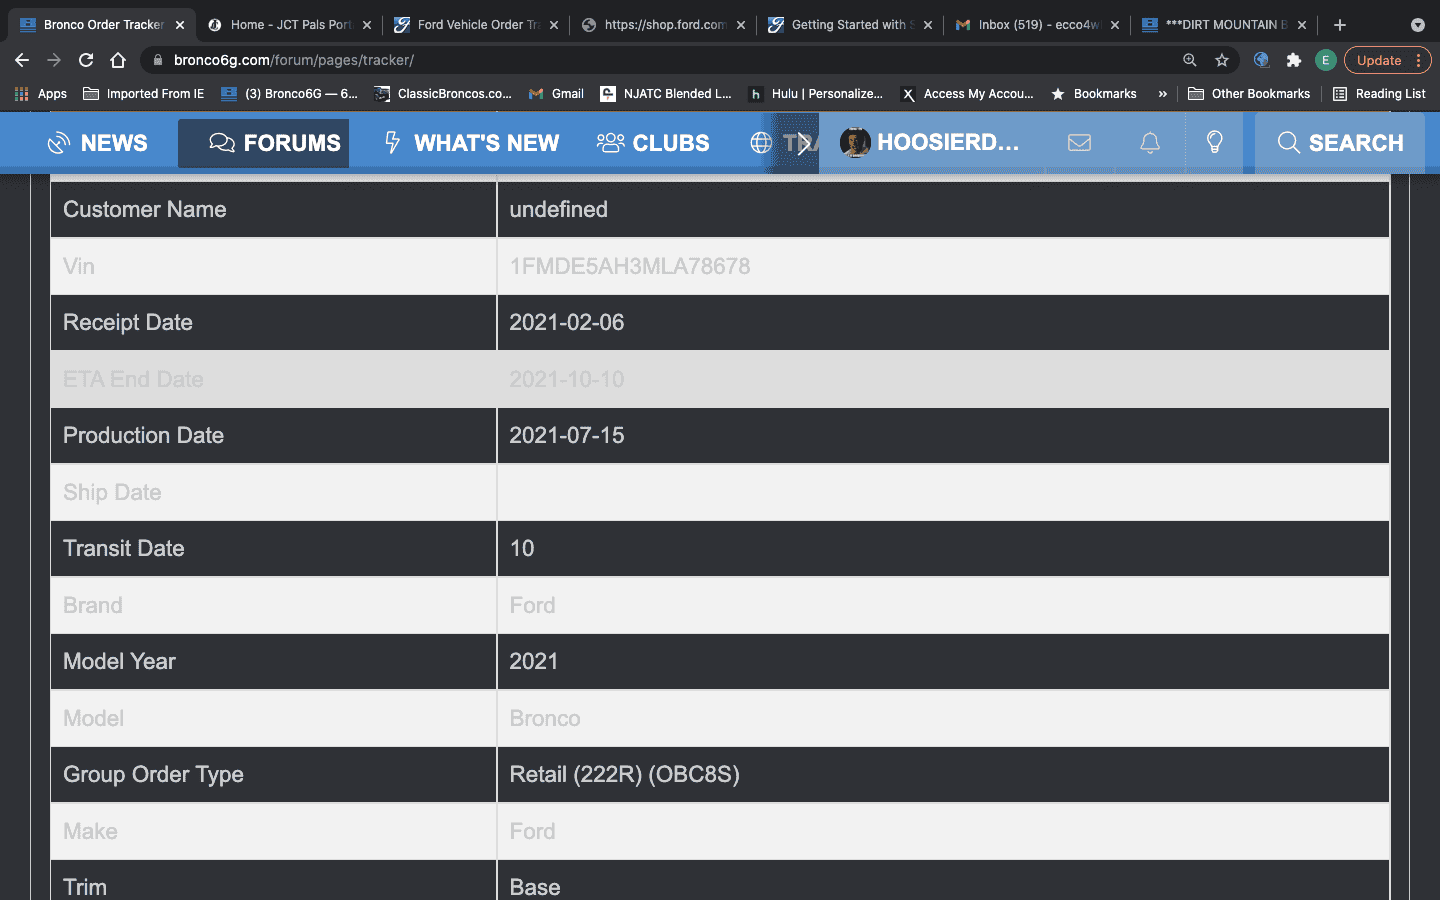
Task: Open the Apps shortcut in bookmarks bar
Action: (x=41, y=94)
